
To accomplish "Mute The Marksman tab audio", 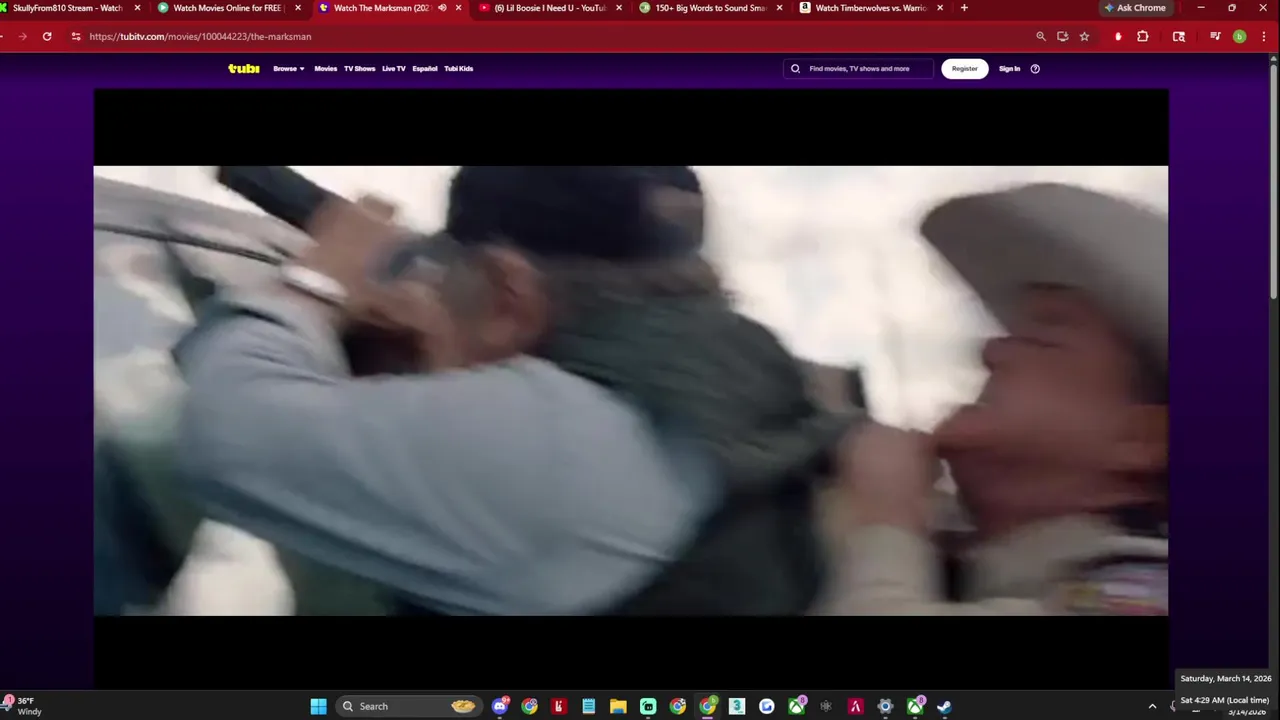I will click(x=442, y=8).
